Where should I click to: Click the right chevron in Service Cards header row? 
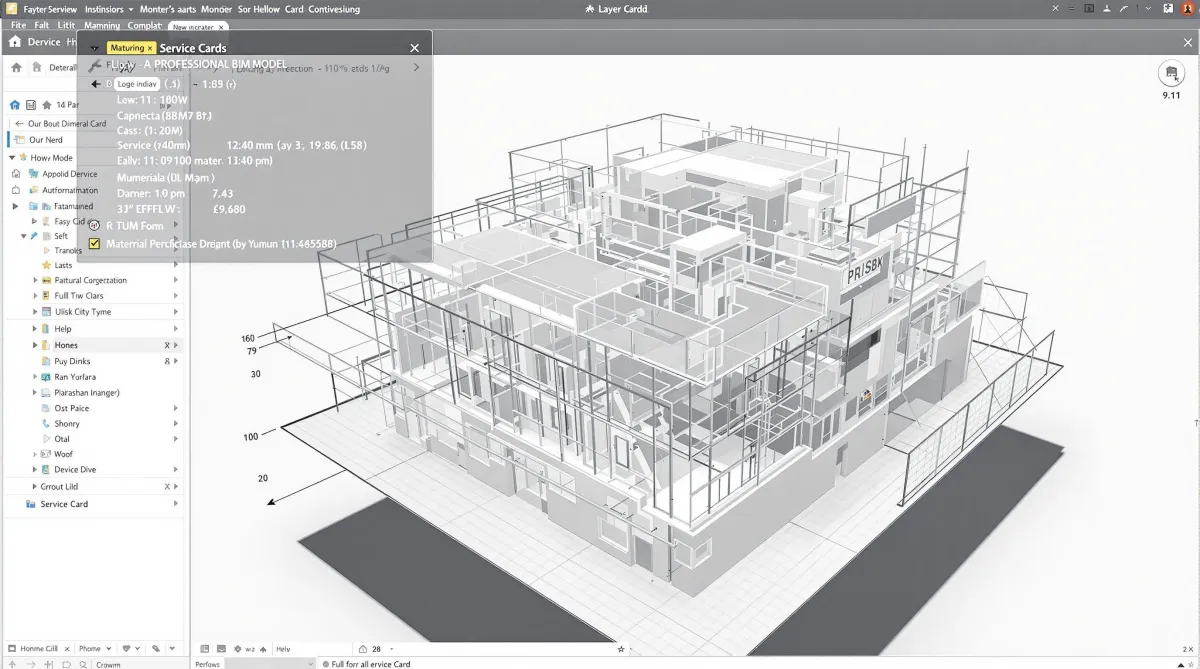coord(416,67)
